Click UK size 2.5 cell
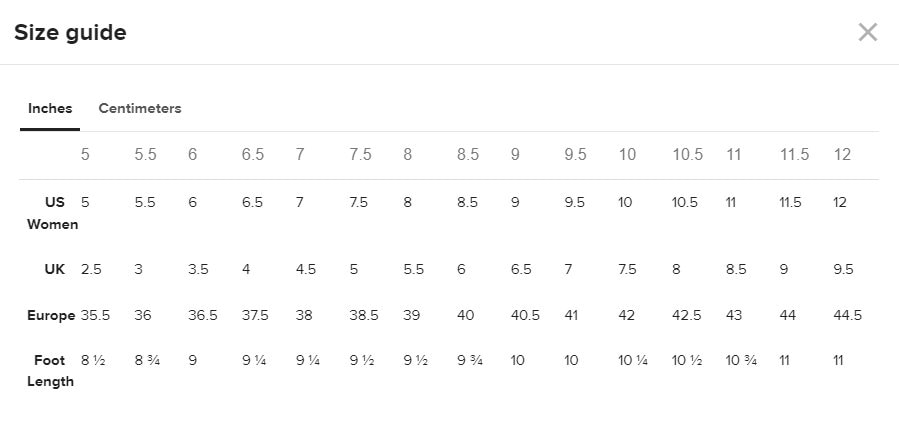The height and width of the screenshot is (445, 899). point(91,269)
